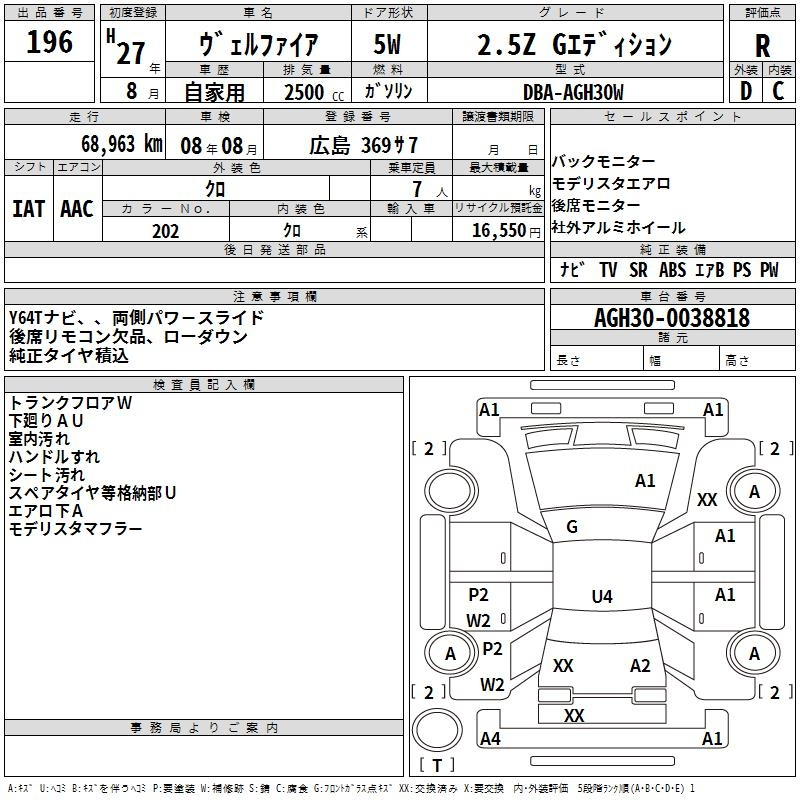Click note line 後席リモコン欠品、ローダウン
This screenshot has width=800, height=800.
tap(128, 337)
